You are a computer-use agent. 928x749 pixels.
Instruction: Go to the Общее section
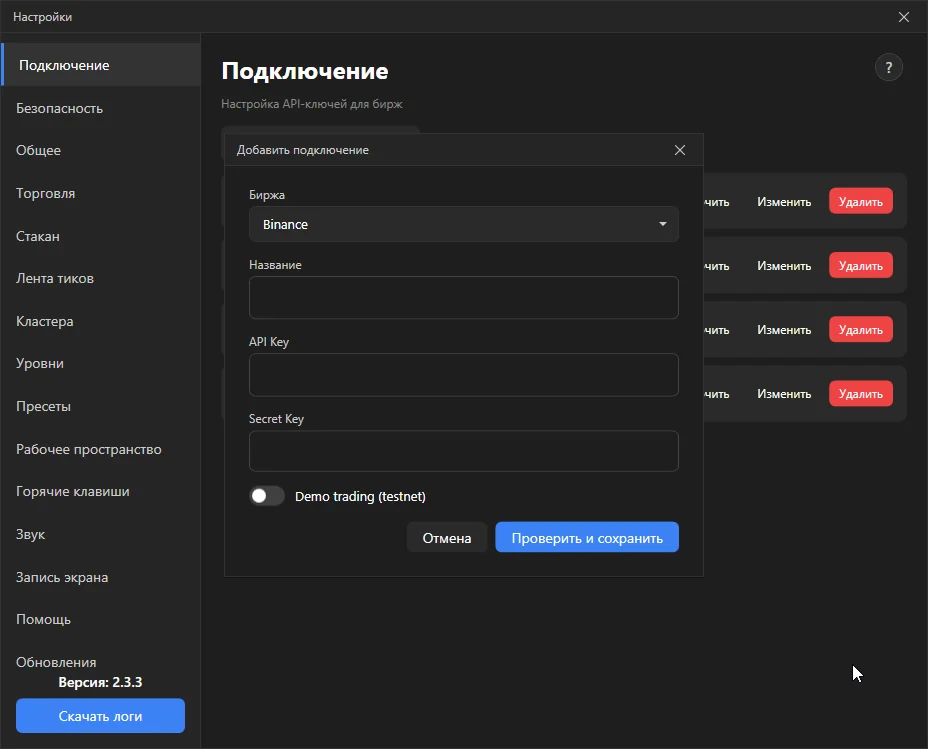pos(101,150)
